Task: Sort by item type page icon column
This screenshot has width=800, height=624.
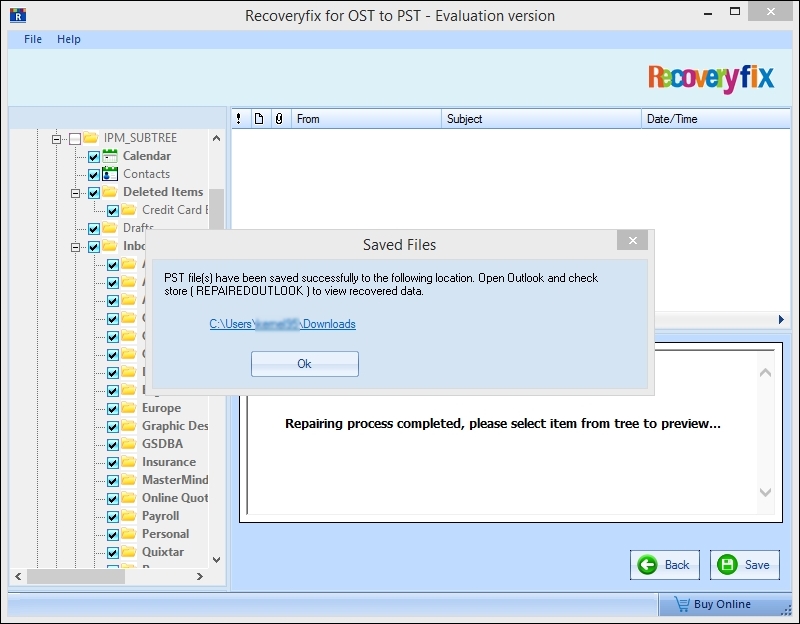Action: tap(259, 119)
